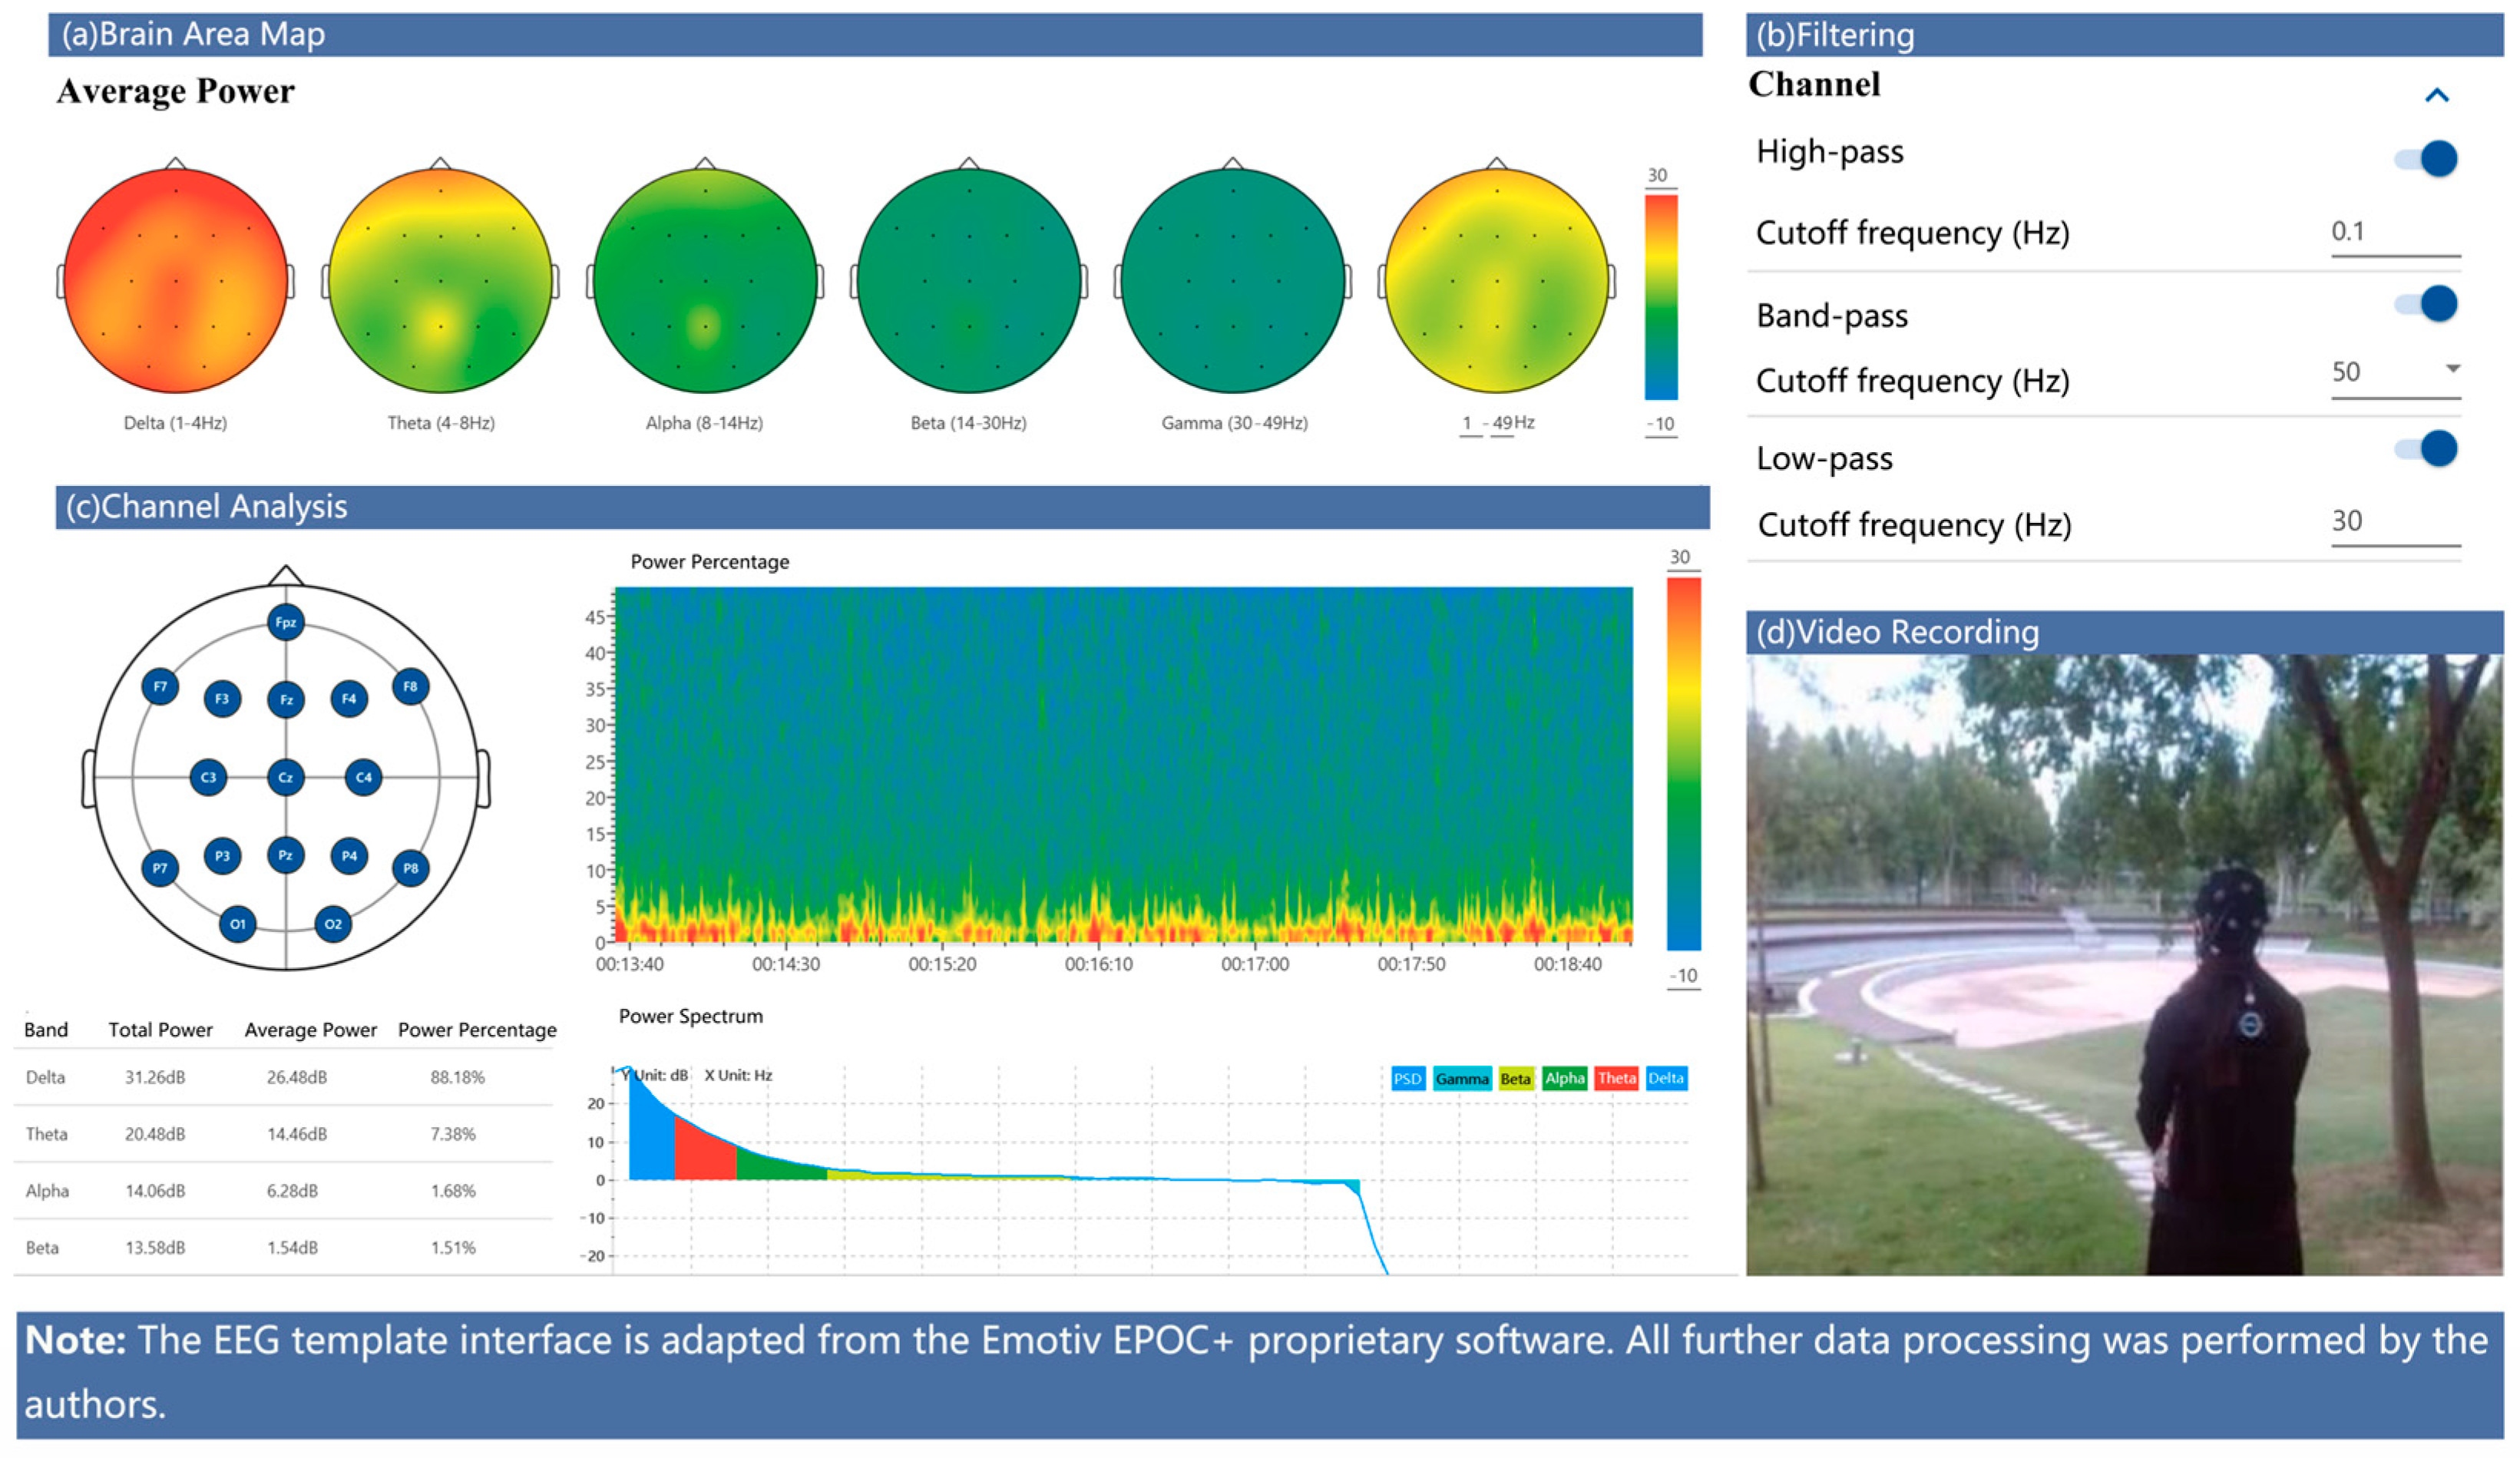The width and height of the screenshot is (2520, 1458).
Task: Select the Fpz electrode on head map
Action: point(286,622)
